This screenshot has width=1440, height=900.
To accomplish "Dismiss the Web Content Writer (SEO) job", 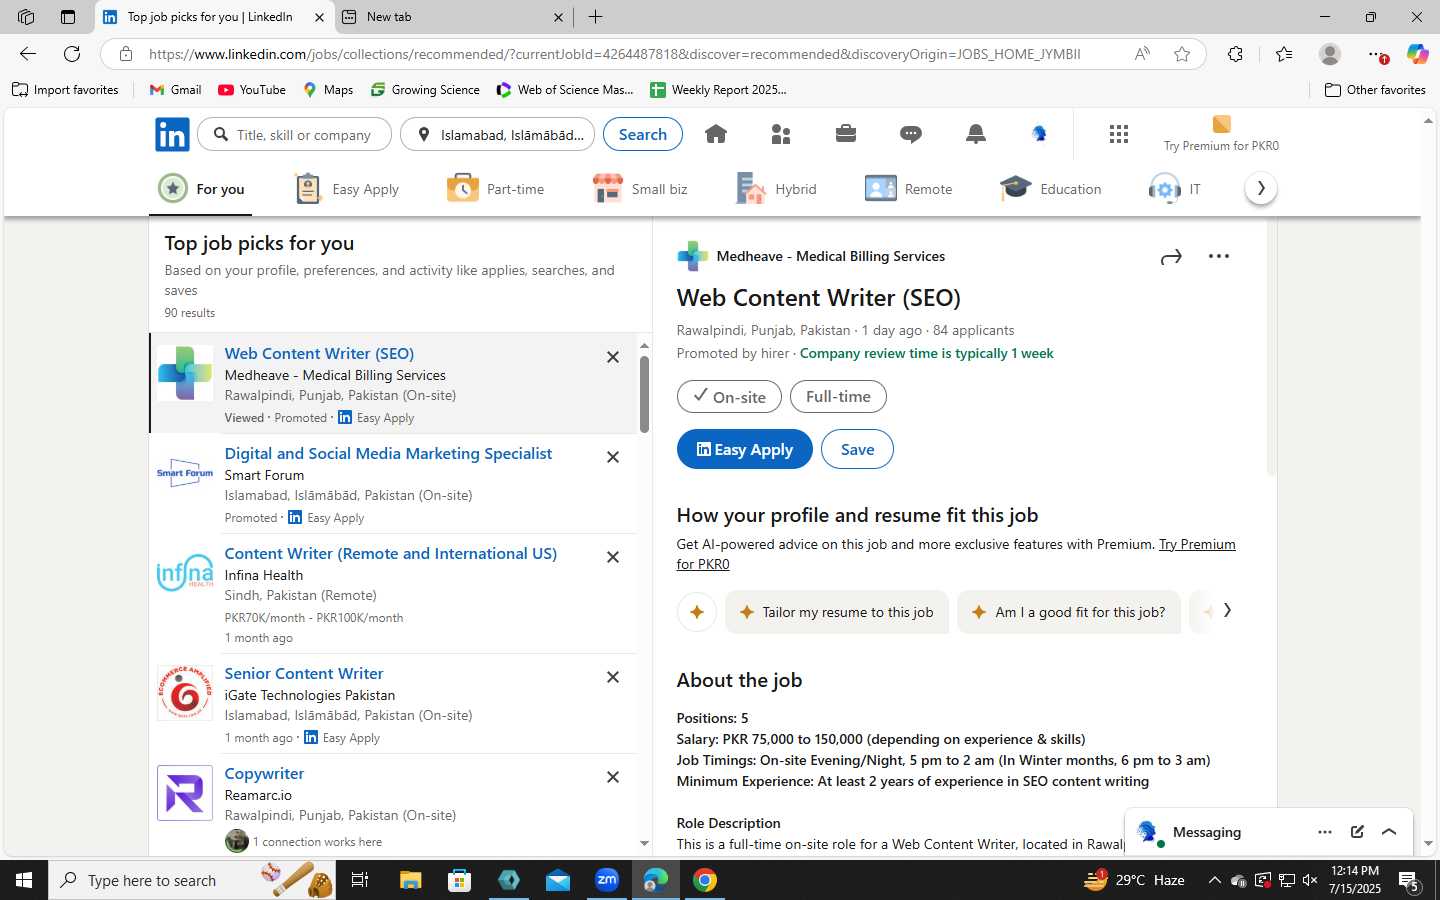I will (613, 357).
